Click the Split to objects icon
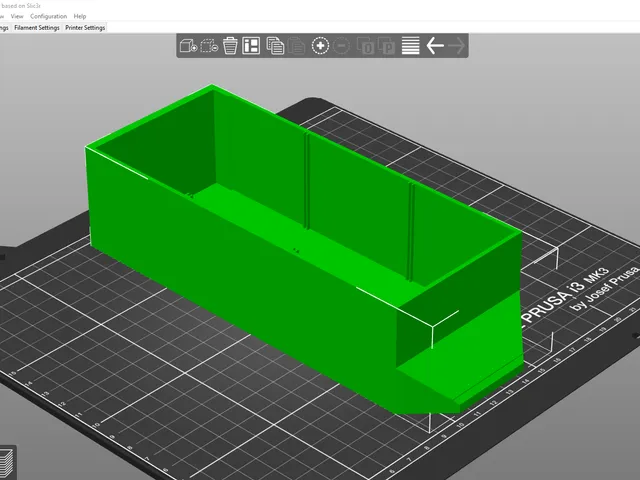 click(365, 46)
